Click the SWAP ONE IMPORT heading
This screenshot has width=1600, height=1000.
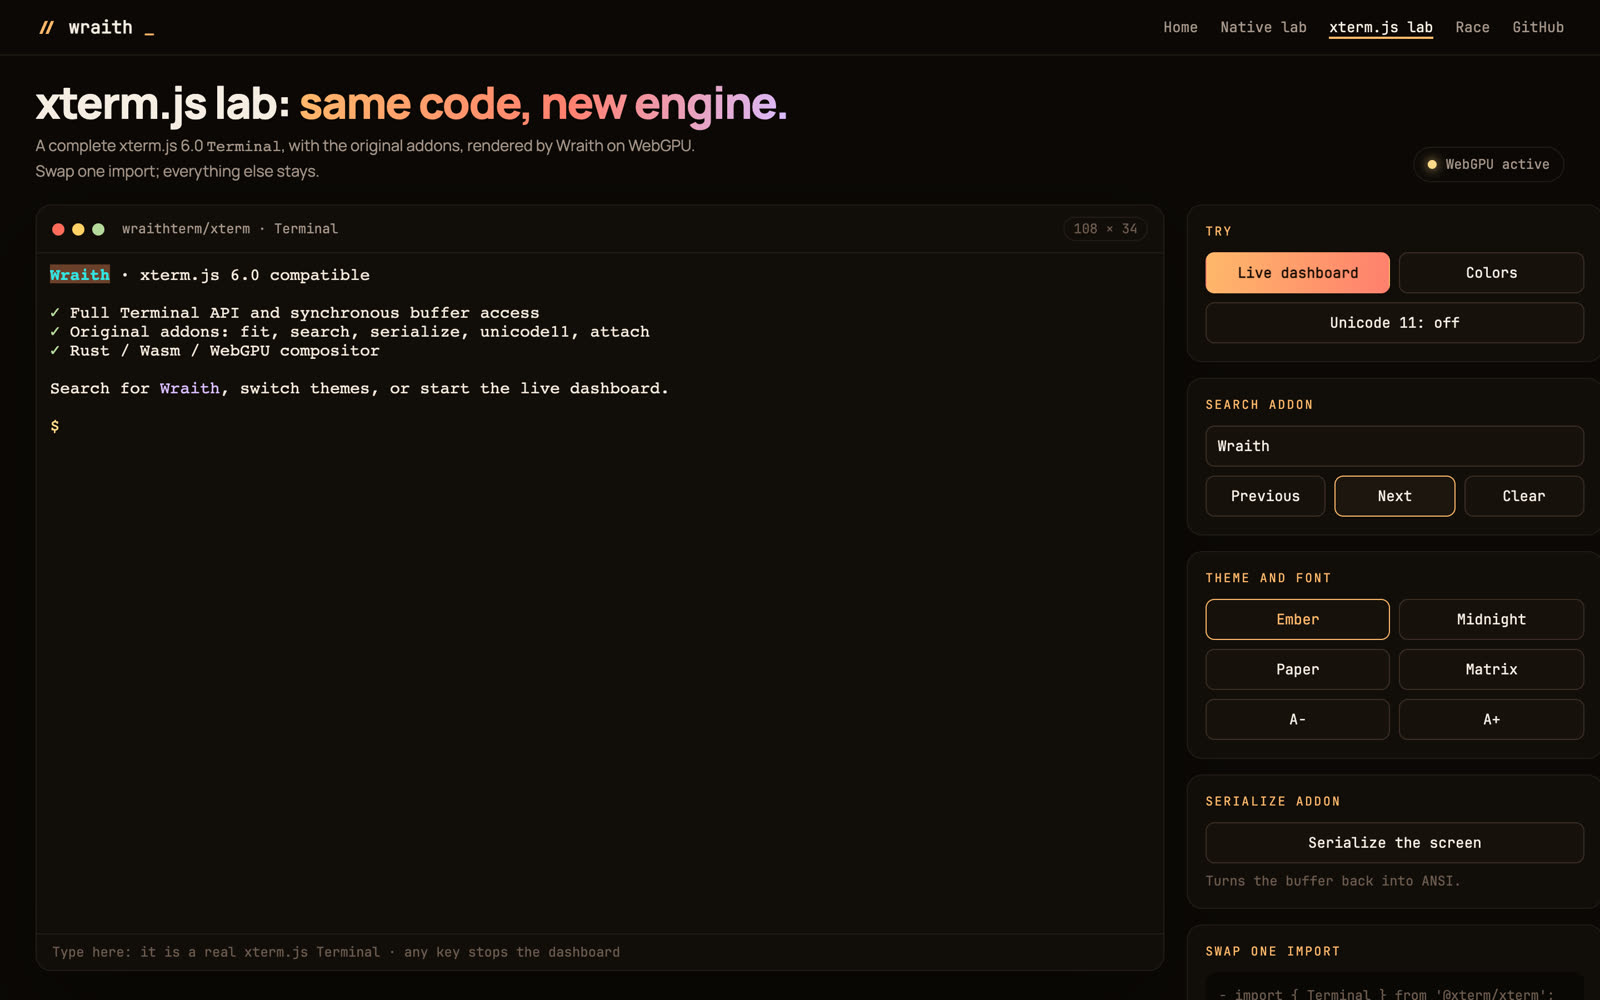coord(1272,951)
